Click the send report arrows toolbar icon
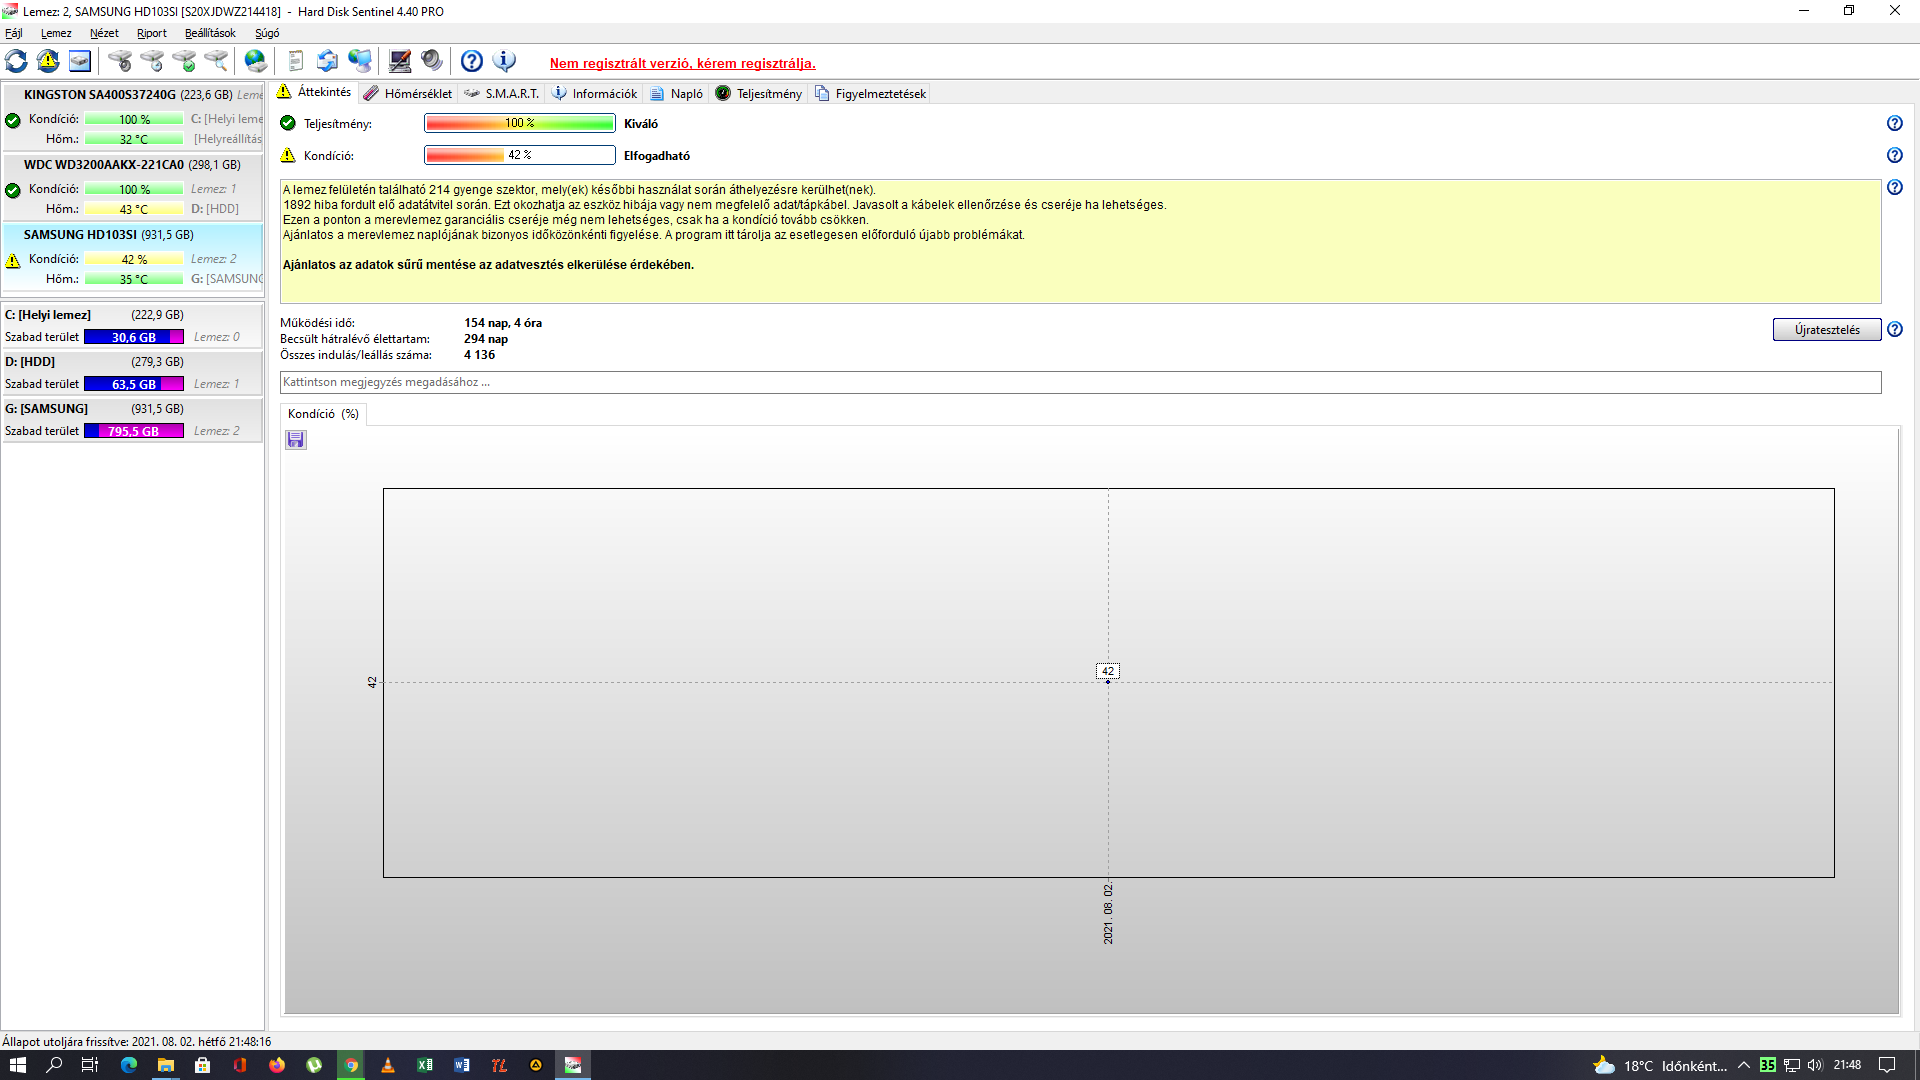Viewport: 1920px width, 1080px height. click(x=327, y=62)
